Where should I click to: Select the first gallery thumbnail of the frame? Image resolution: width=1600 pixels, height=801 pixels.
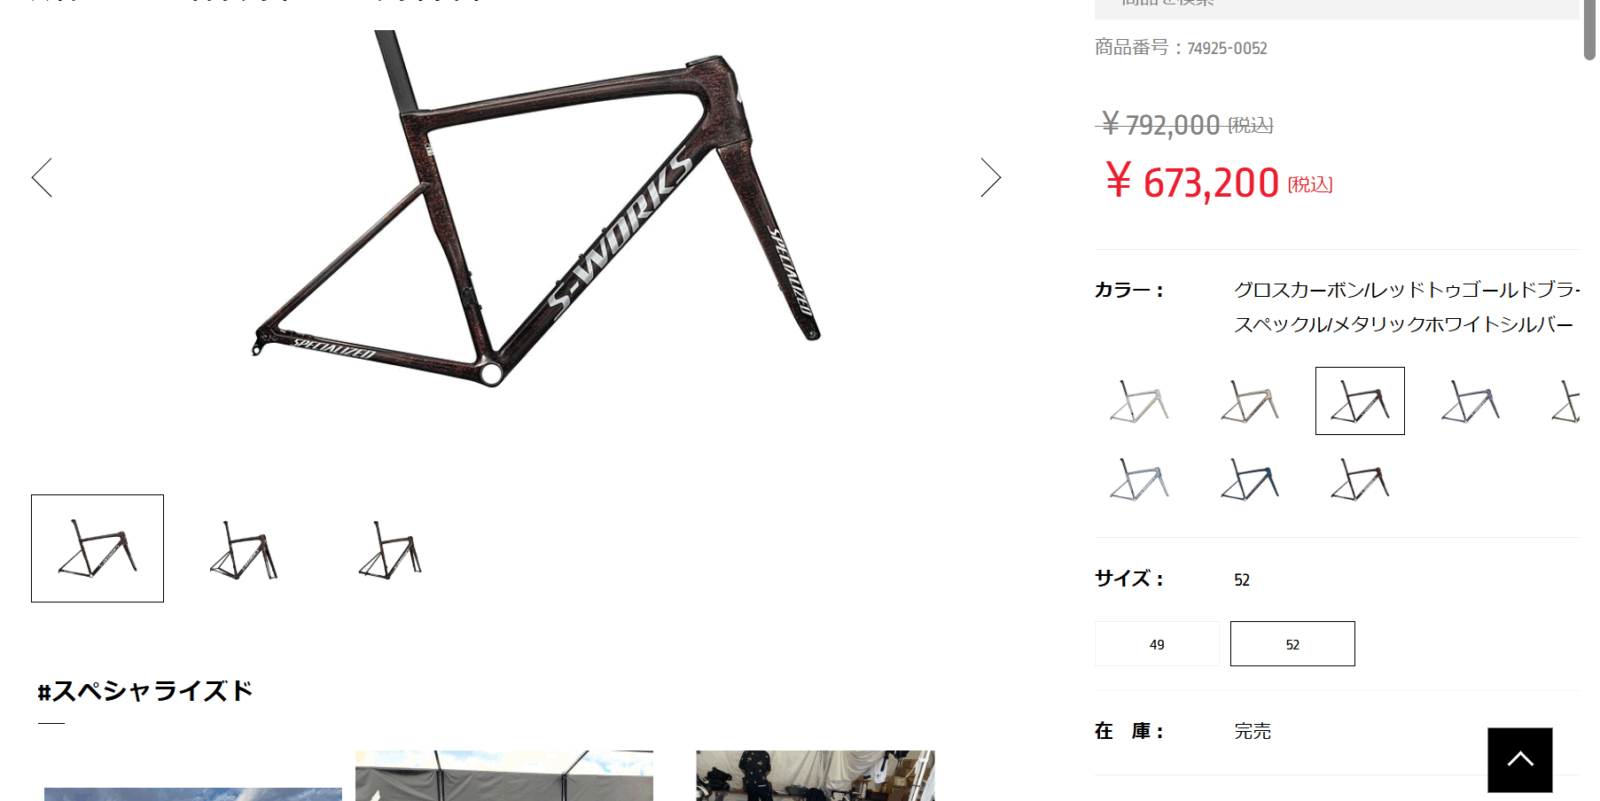(97, 548)
